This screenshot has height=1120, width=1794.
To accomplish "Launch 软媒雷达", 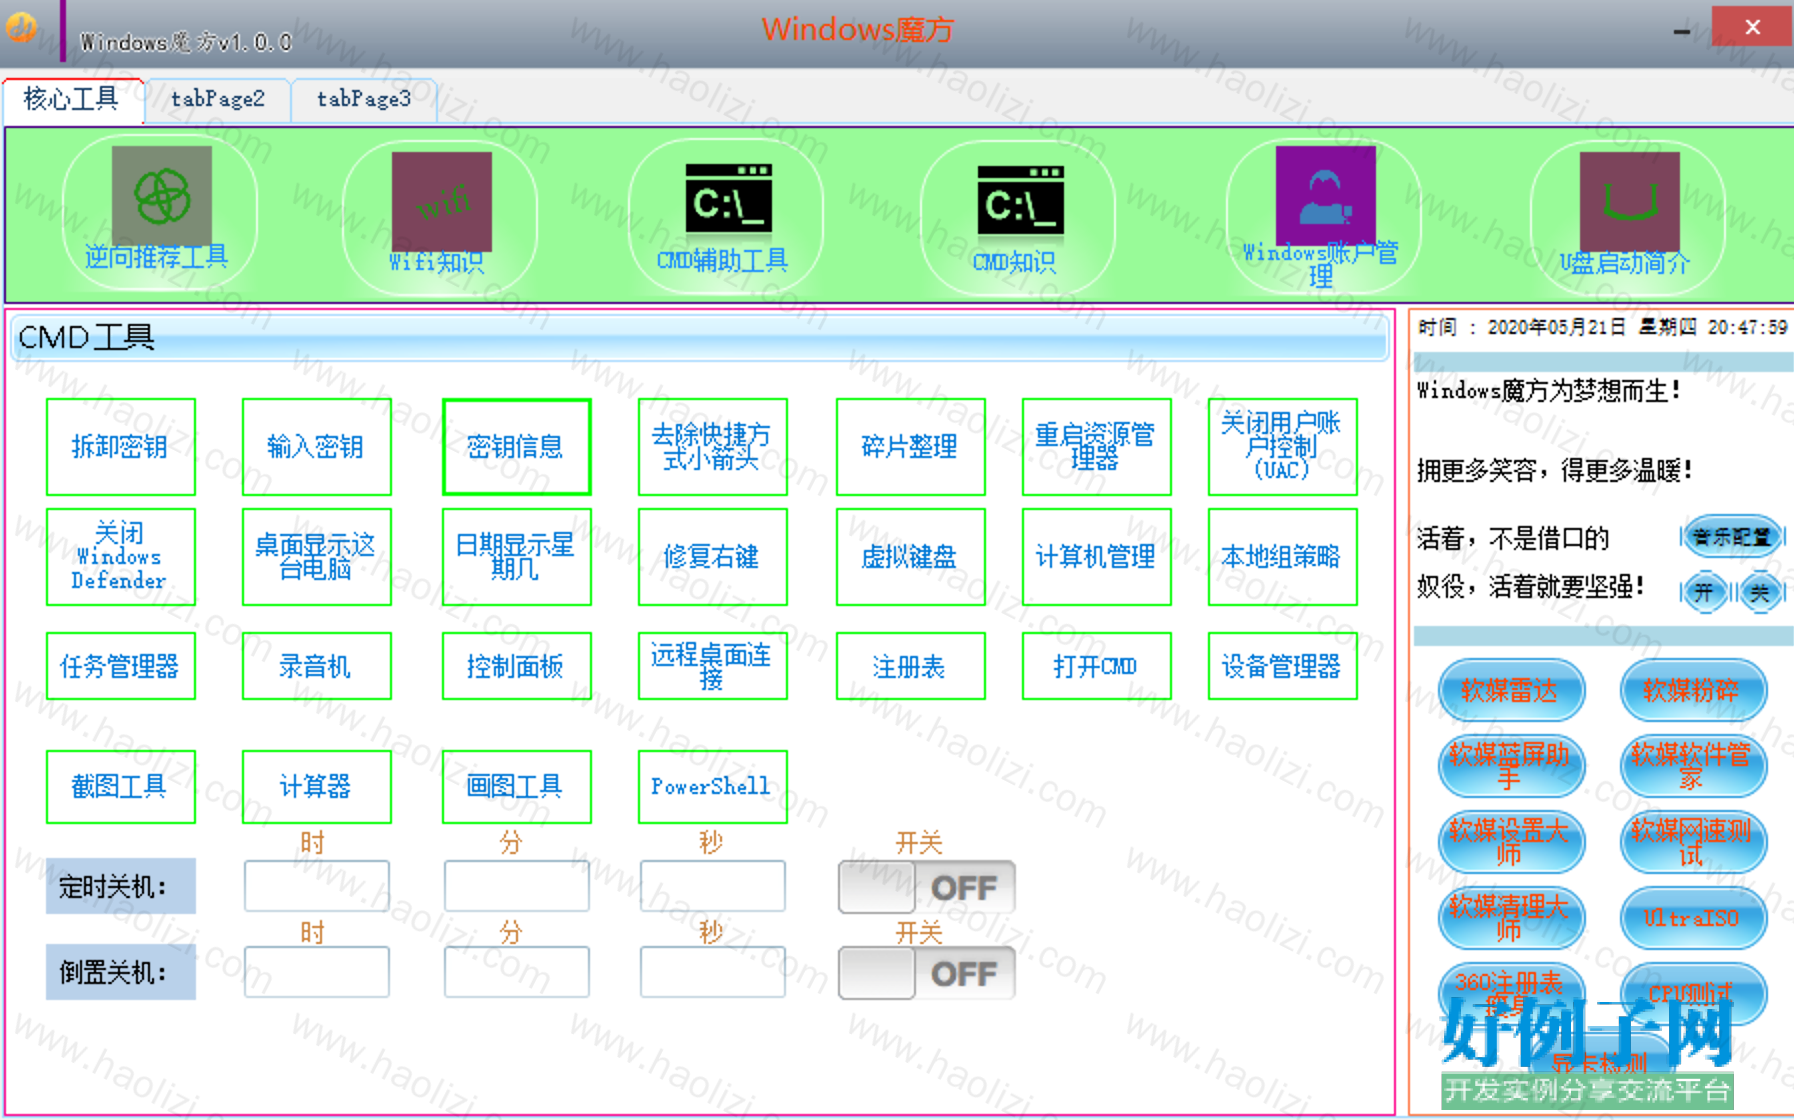I will point(1511,690).
